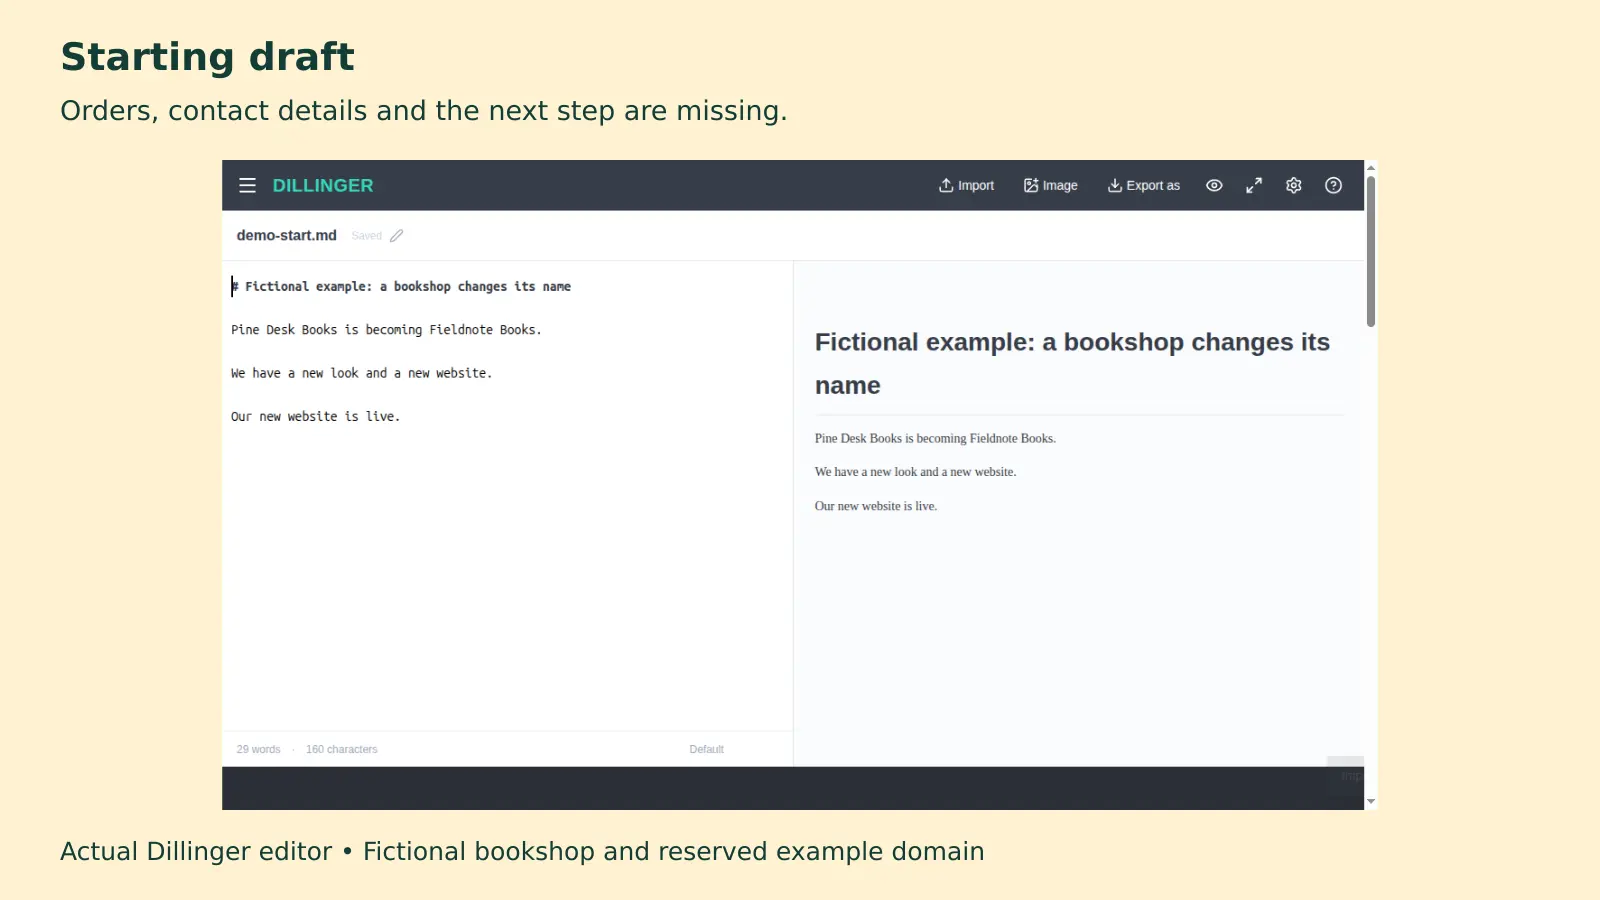Click the pencil icon to rename file

(397, 236)
